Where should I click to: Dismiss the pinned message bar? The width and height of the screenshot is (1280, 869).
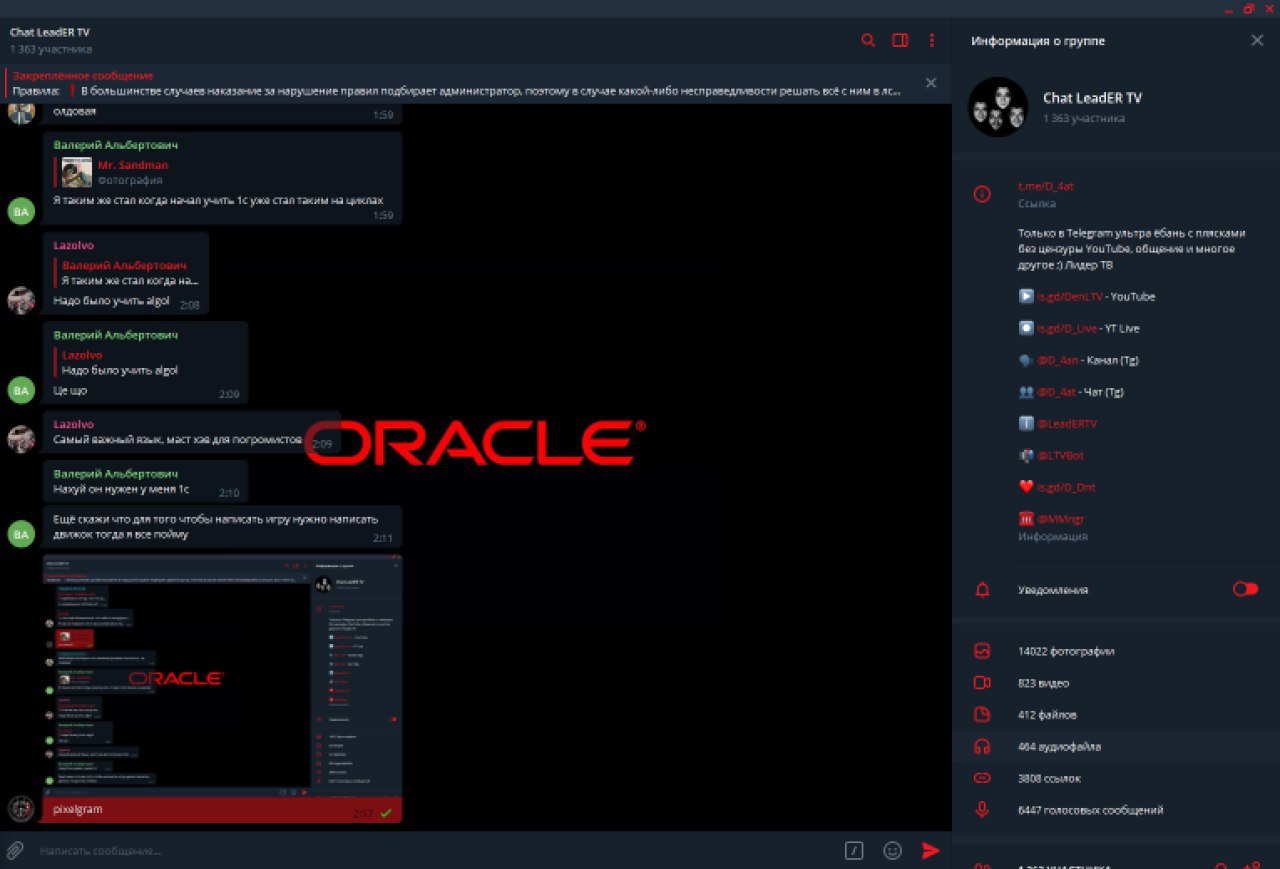click(931, 83)
